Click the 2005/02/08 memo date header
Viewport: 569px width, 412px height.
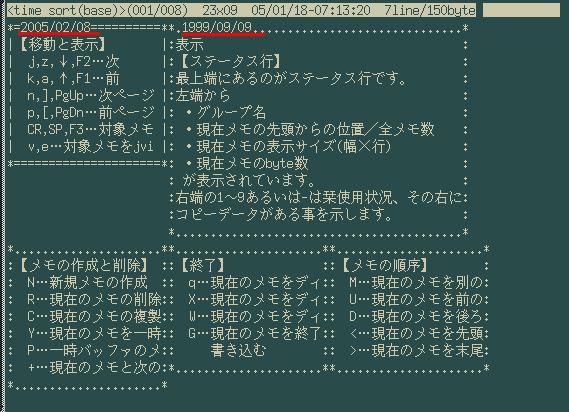point(56,27)
